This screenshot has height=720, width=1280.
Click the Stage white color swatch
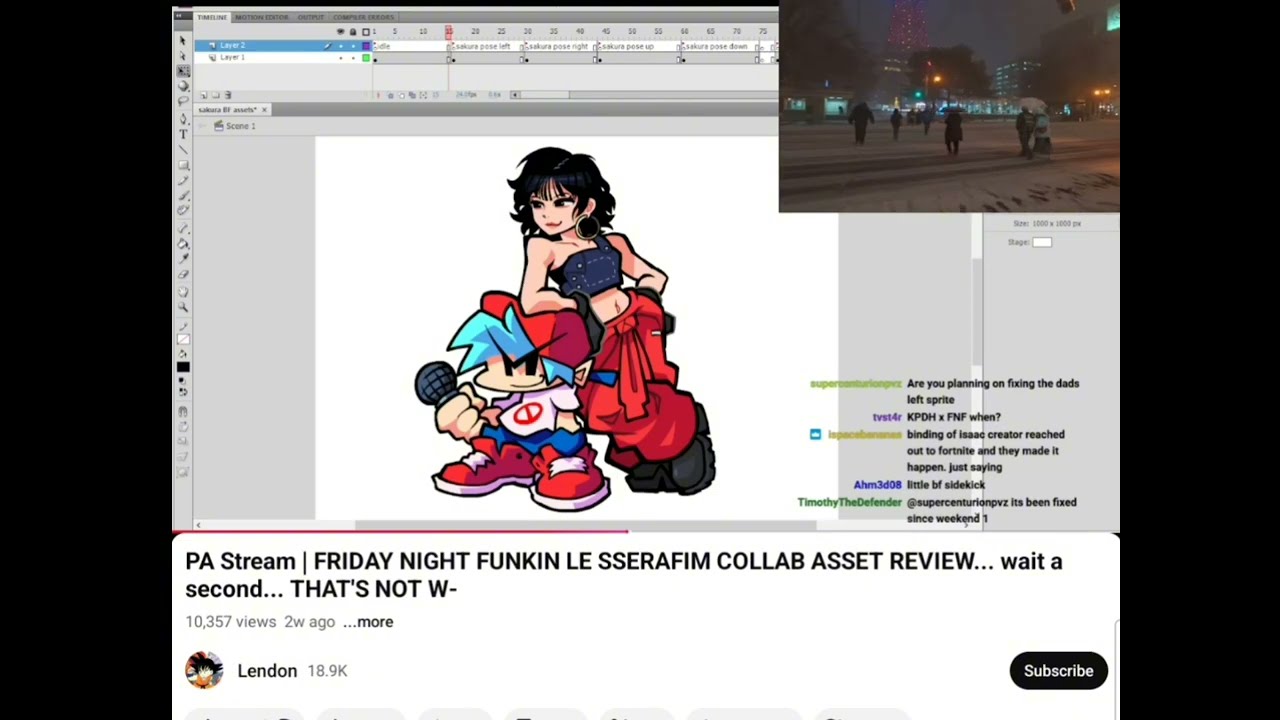point(1042,242)
